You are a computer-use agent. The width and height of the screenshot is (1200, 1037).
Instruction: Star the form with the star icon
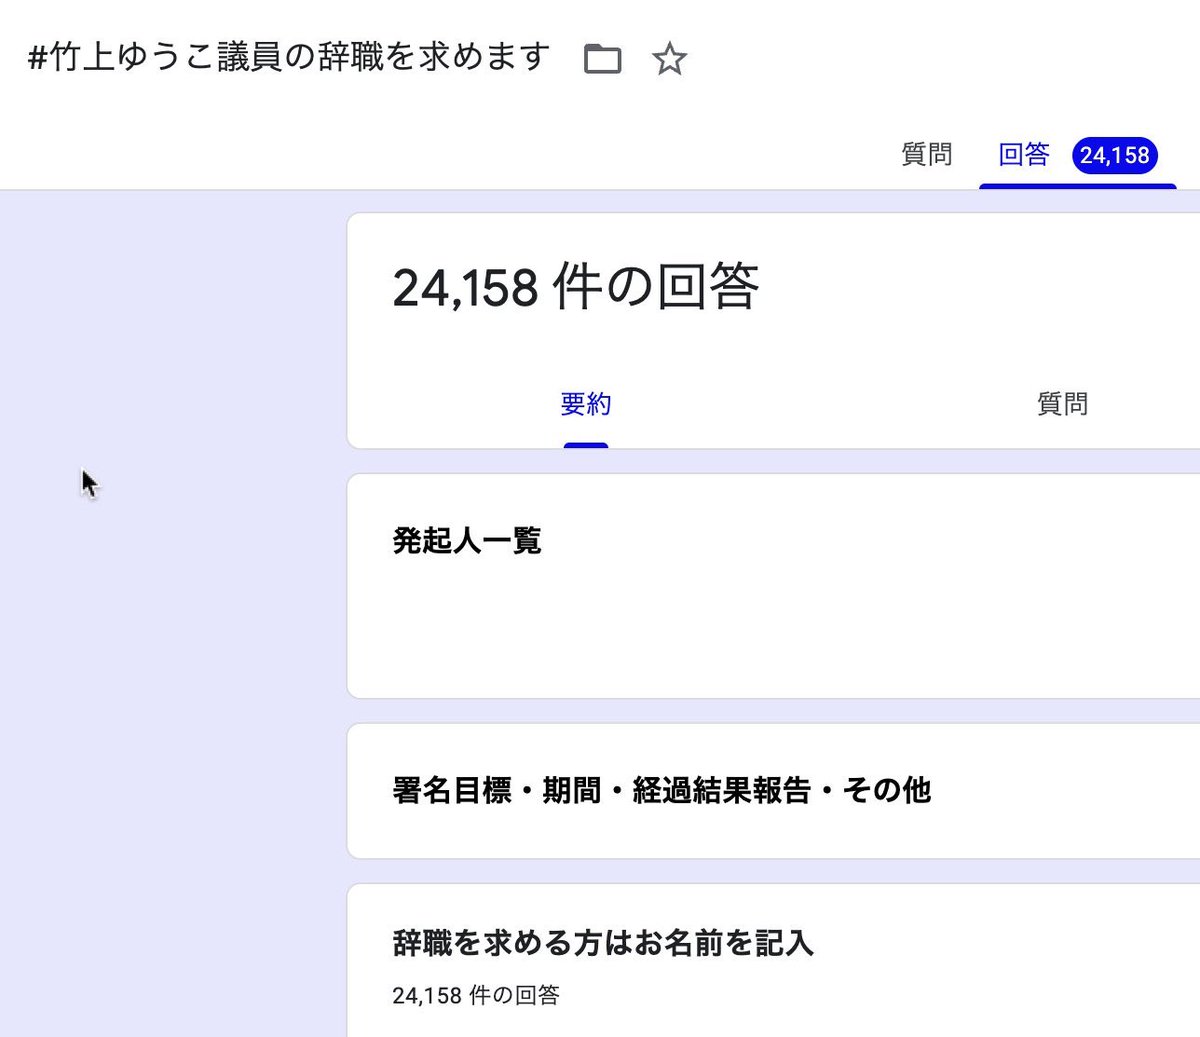tap(669, 59)
